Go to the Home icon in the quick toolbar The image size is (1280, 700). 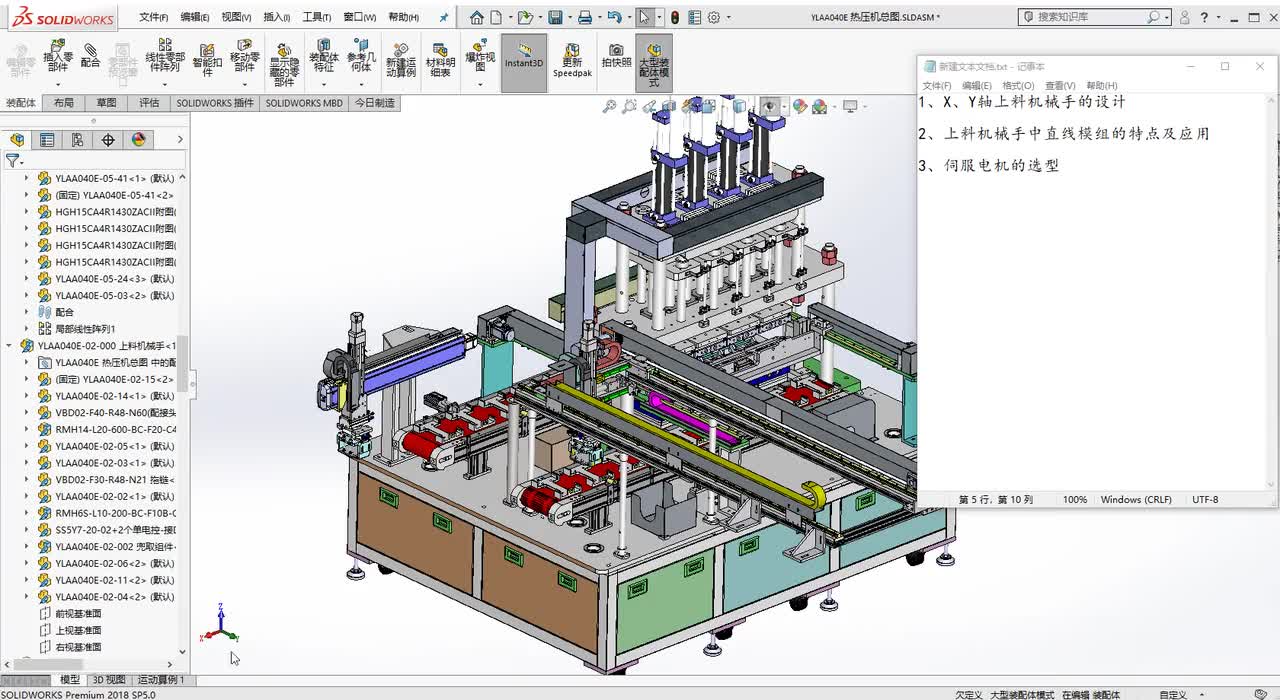click(x=477, y=17)
